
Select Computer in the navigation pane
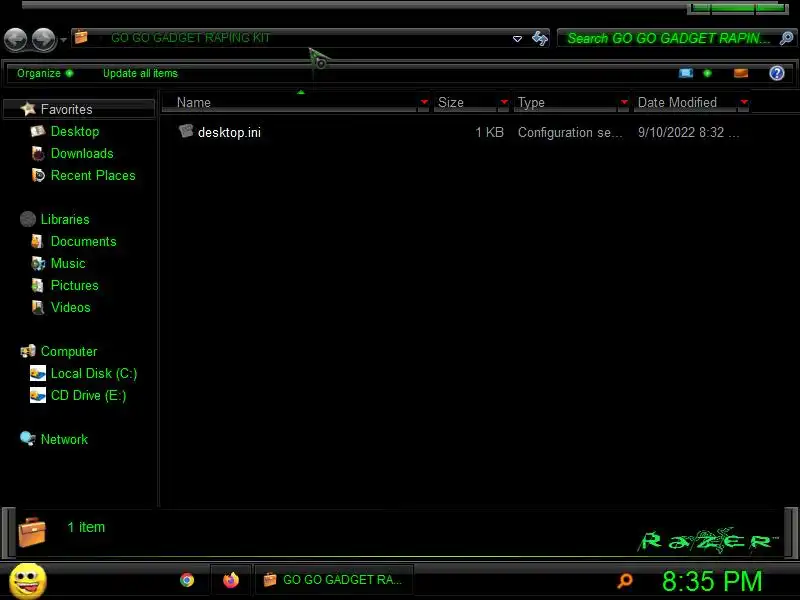coord(69,352)
